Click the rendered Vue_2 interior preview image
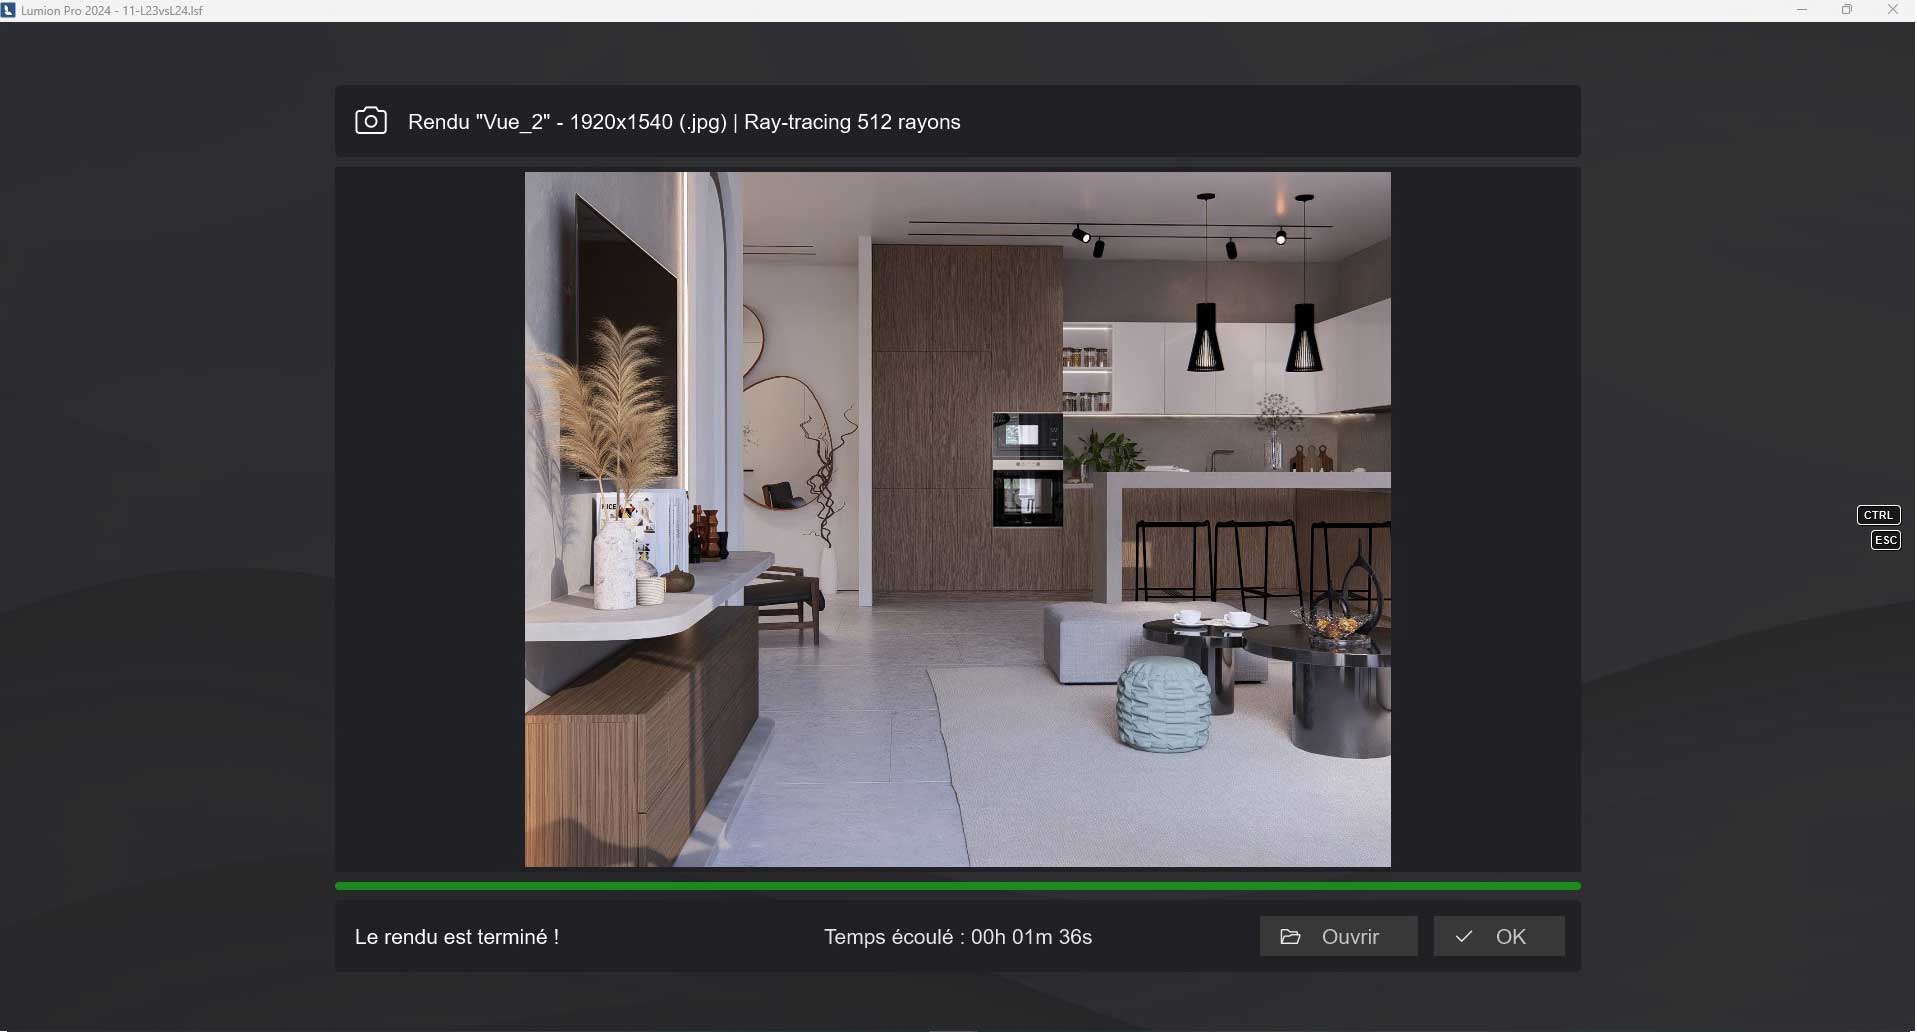1917x1032 pixels. tap(957, 519)
